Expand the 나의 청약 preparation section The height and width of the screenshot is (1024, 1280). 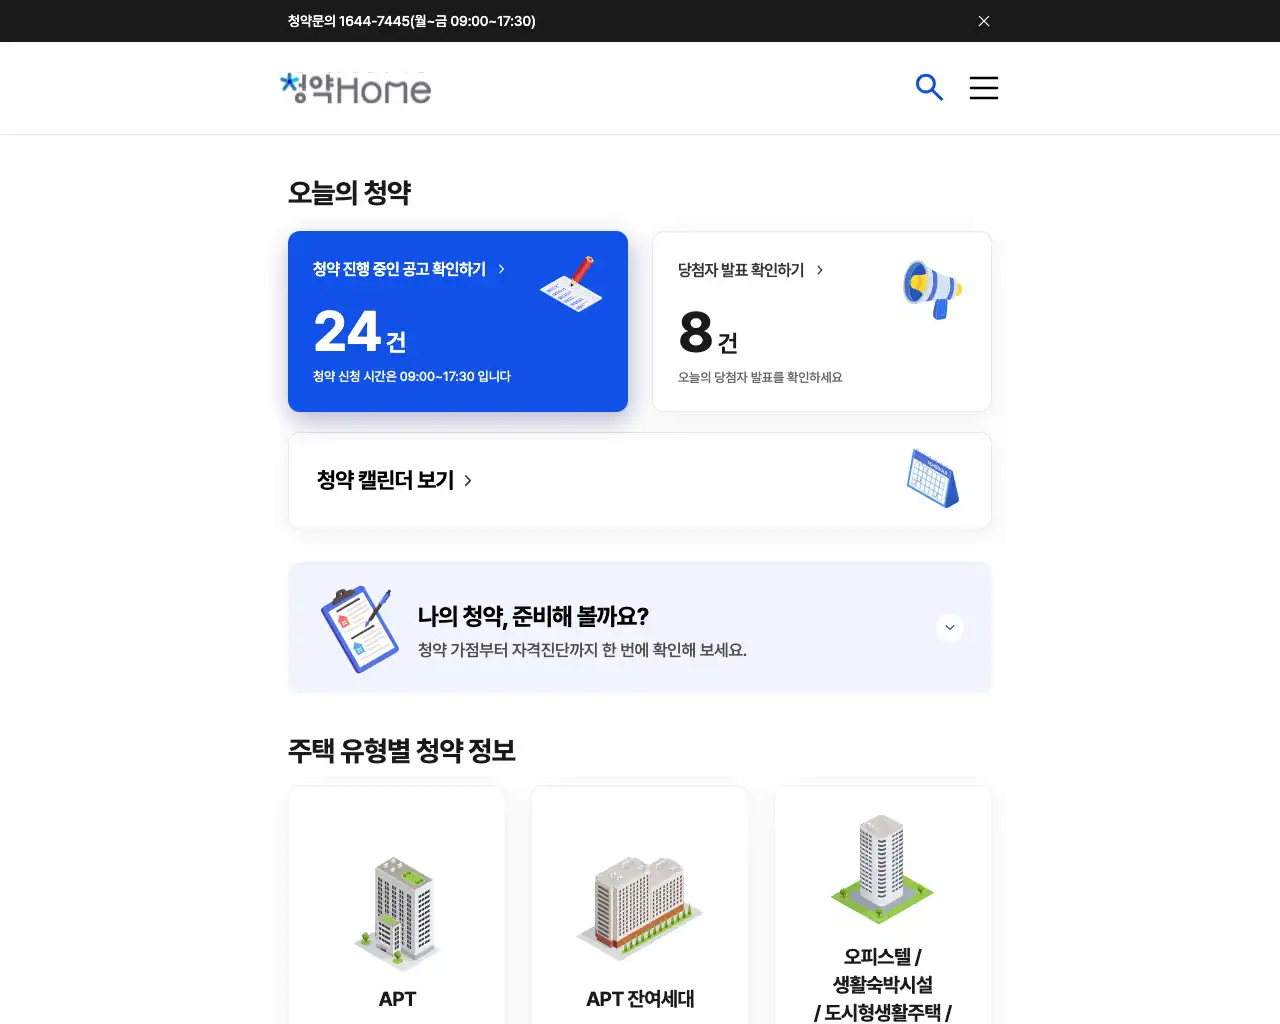click(x=950, y=627)
